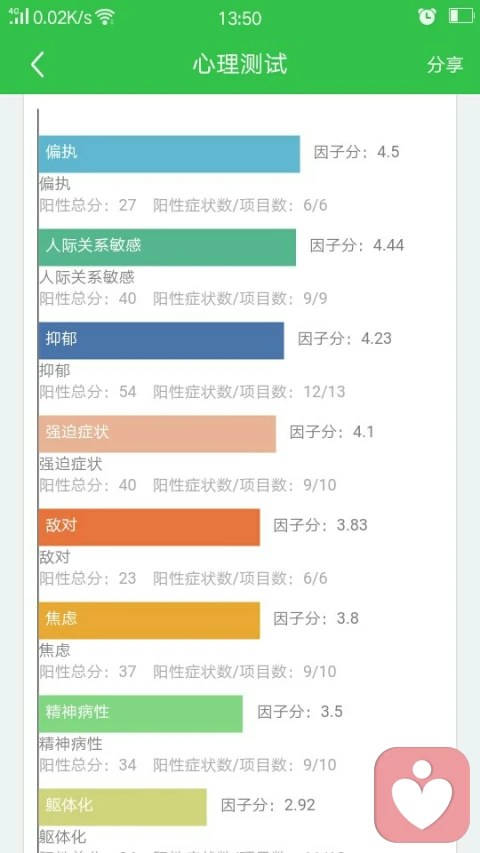Select the dark blue 抑郁 bar

pyautogui.click(x=161, y=341)
